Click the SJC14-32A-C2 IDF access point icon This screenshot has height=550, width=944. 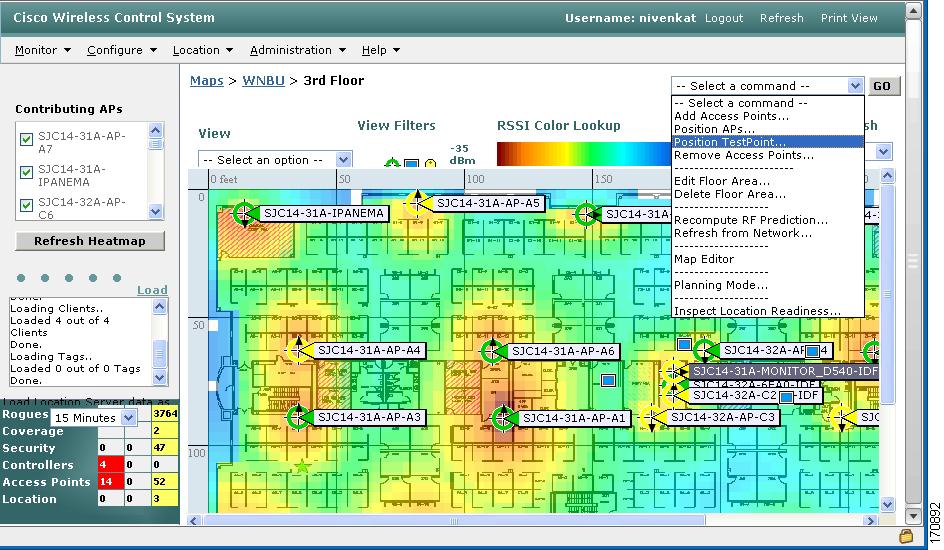click(674, 395)
